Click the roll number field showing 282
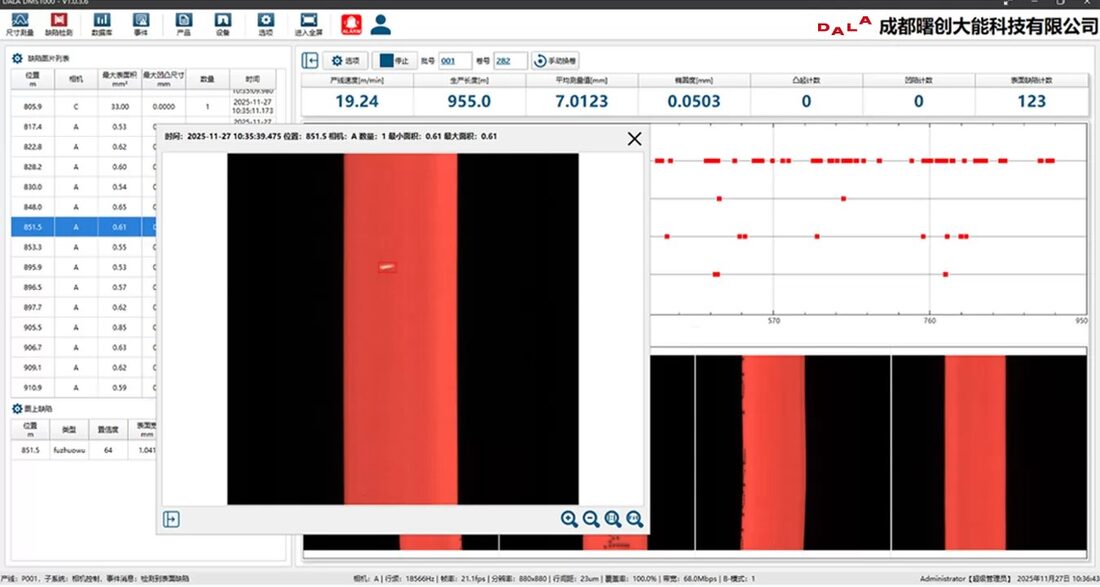Image resolution: width=1100 pixels, height=587 pixels. tap(511, 61)
